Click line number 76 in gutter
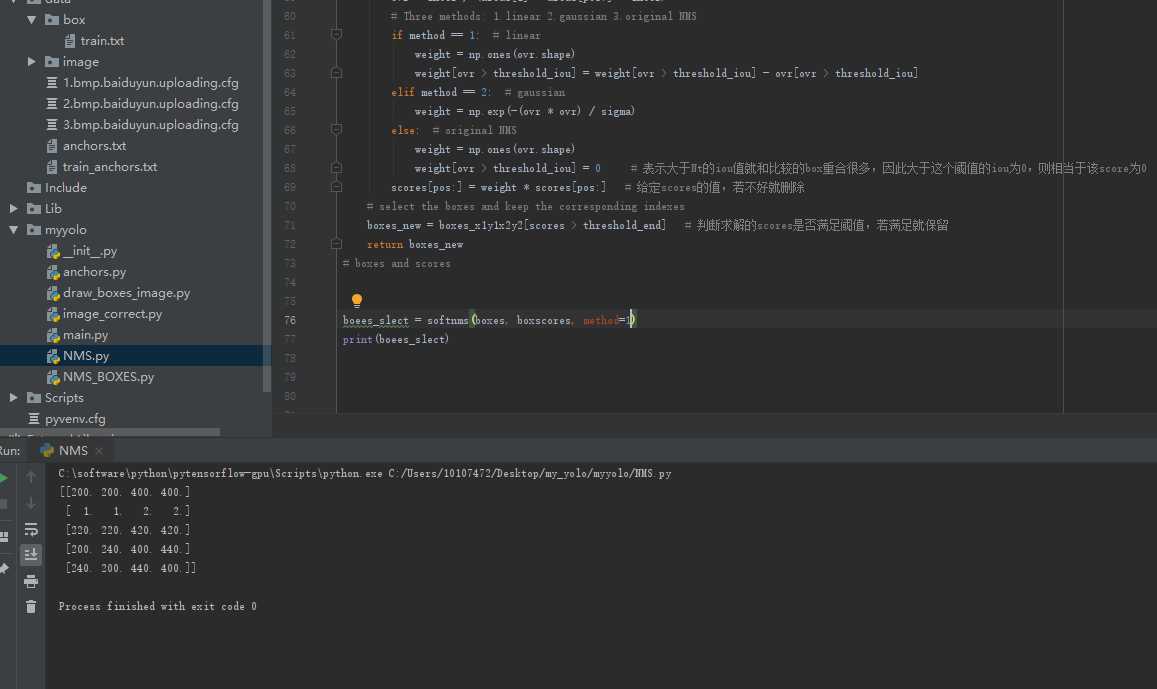 coord(290,320)
